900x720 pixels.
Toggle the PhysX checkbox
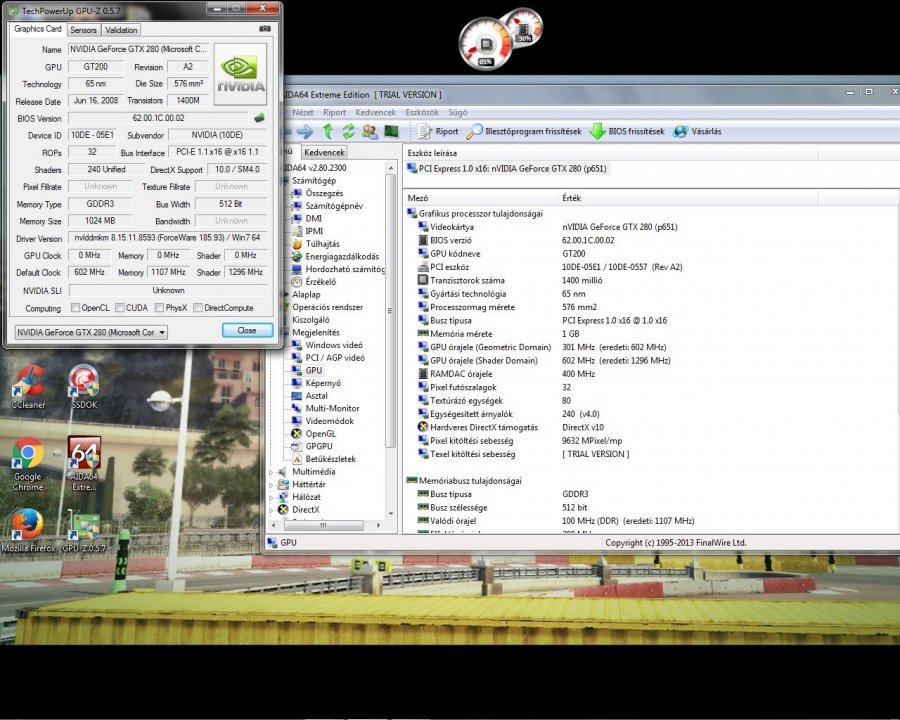tap(160, 308)
